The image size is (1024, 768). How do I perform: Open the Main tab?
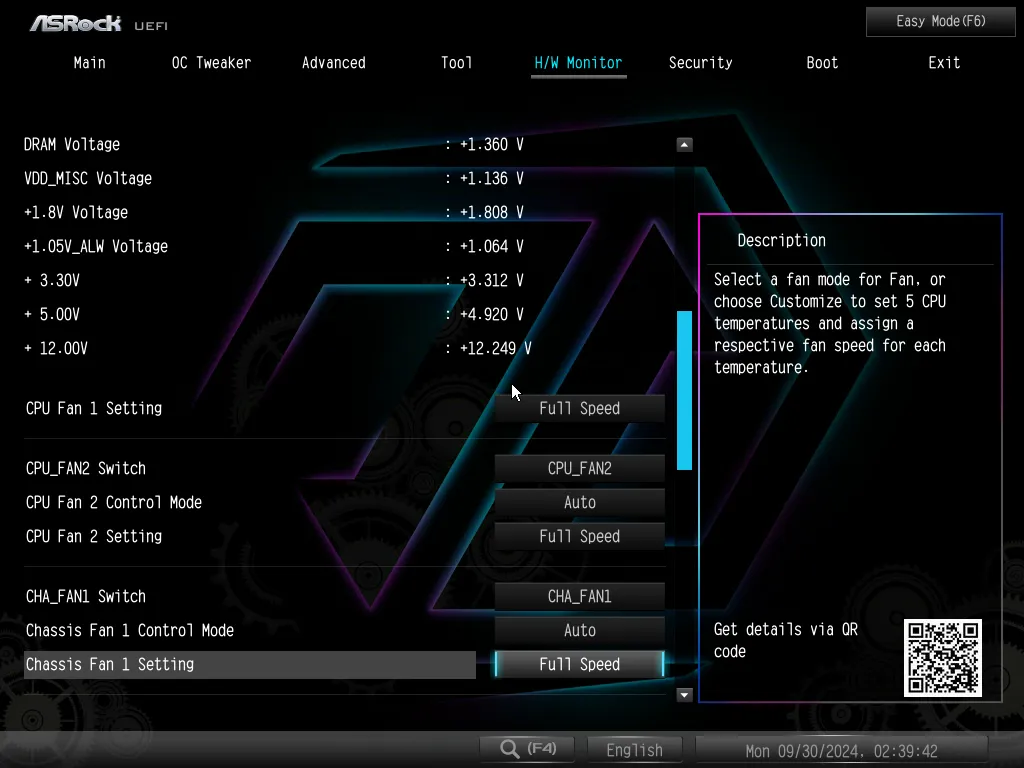[89, 63]
